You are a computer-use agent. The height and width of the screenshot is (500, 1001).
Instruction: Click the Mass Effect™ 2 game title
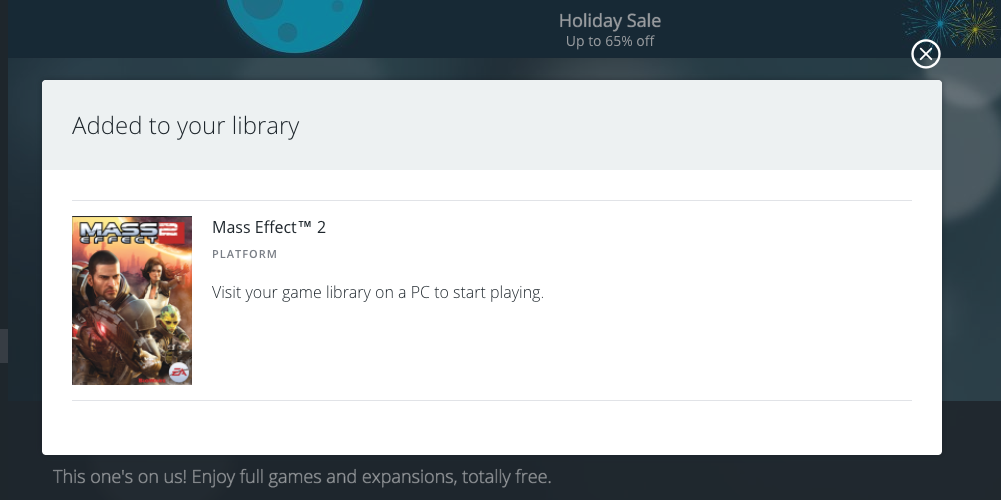pos(268,227)
